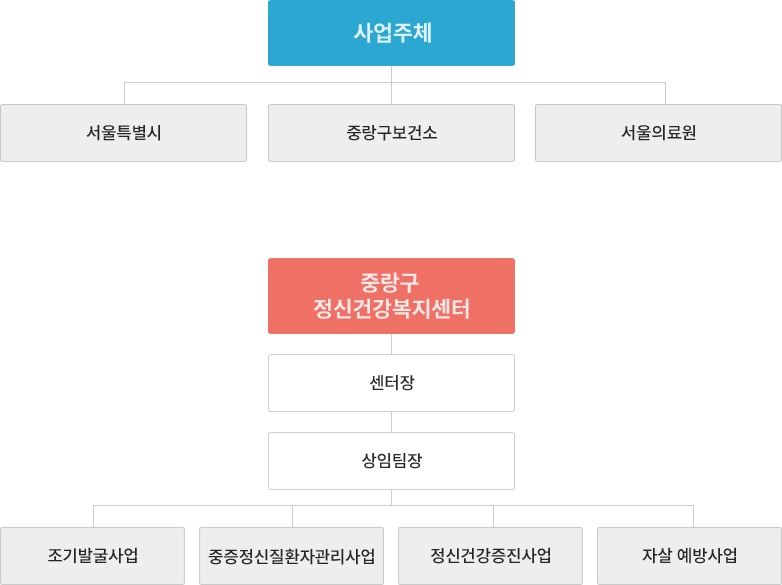Click vertical connector line above 조기발굴사업
The height and width of the screenshot is (585, 782).
coord(93,516)
